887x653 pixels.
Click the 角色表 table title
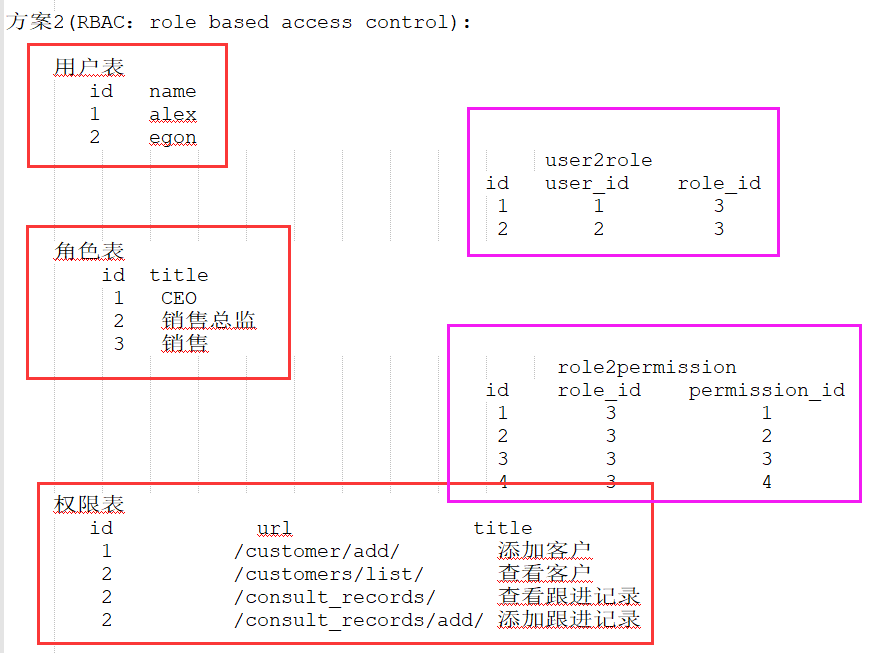89,251
